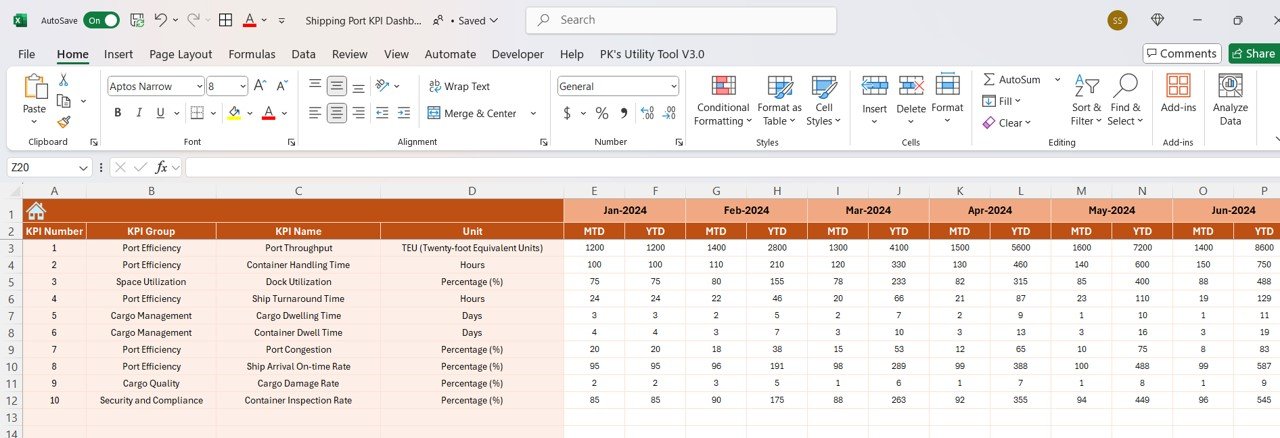Image resolution: width=1280 pixels, height=438 pixels.
Task: Open Conditional Formatting menu
Action: pyautogui.click(x=722, y=100)
